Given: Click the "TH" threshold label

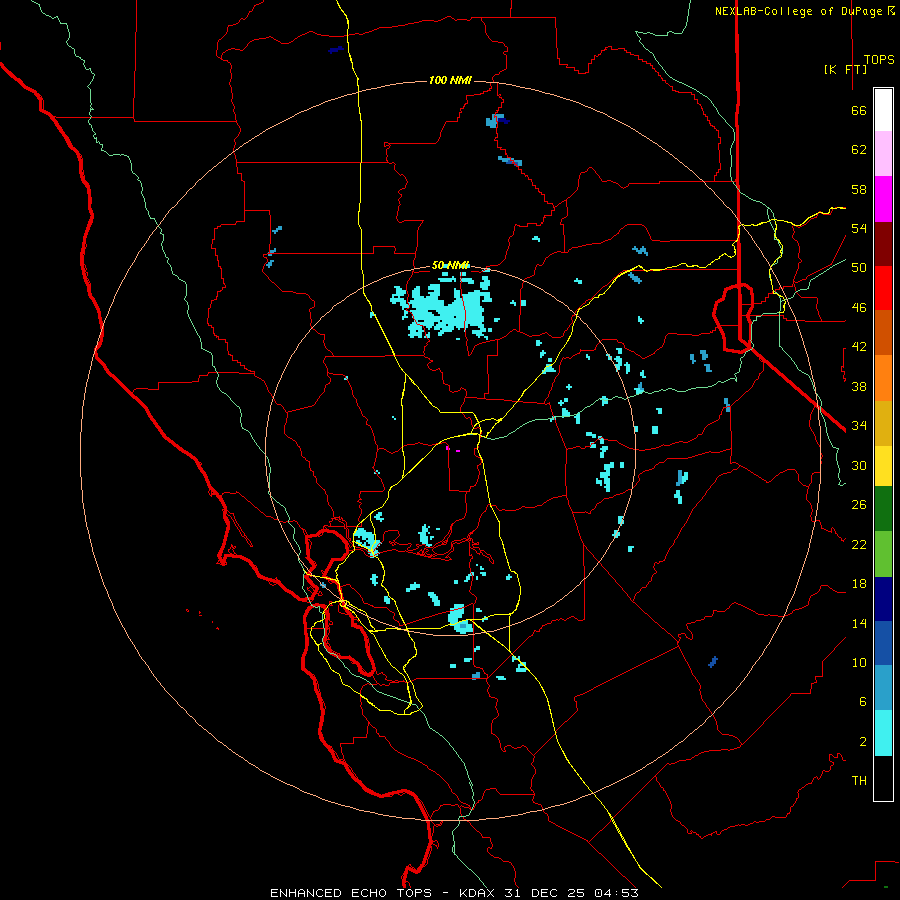Looking at the screenshot, I should (859, 781).
